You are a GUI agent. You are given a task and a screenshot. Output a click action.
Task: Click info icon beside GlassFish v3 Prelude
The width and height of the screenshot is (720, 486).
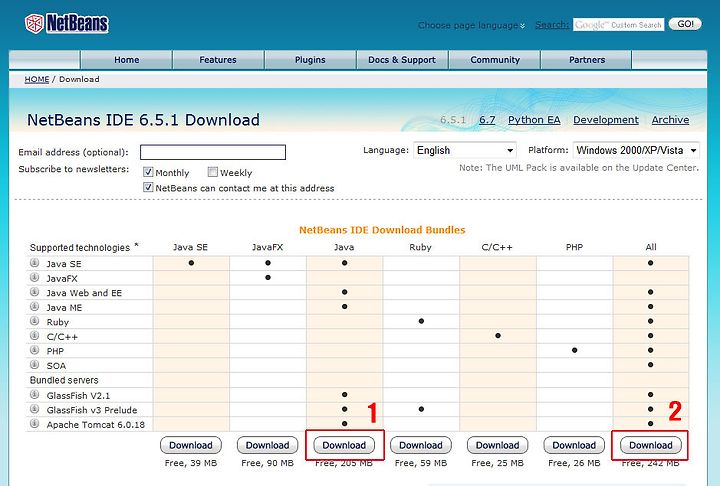[34, 409]
